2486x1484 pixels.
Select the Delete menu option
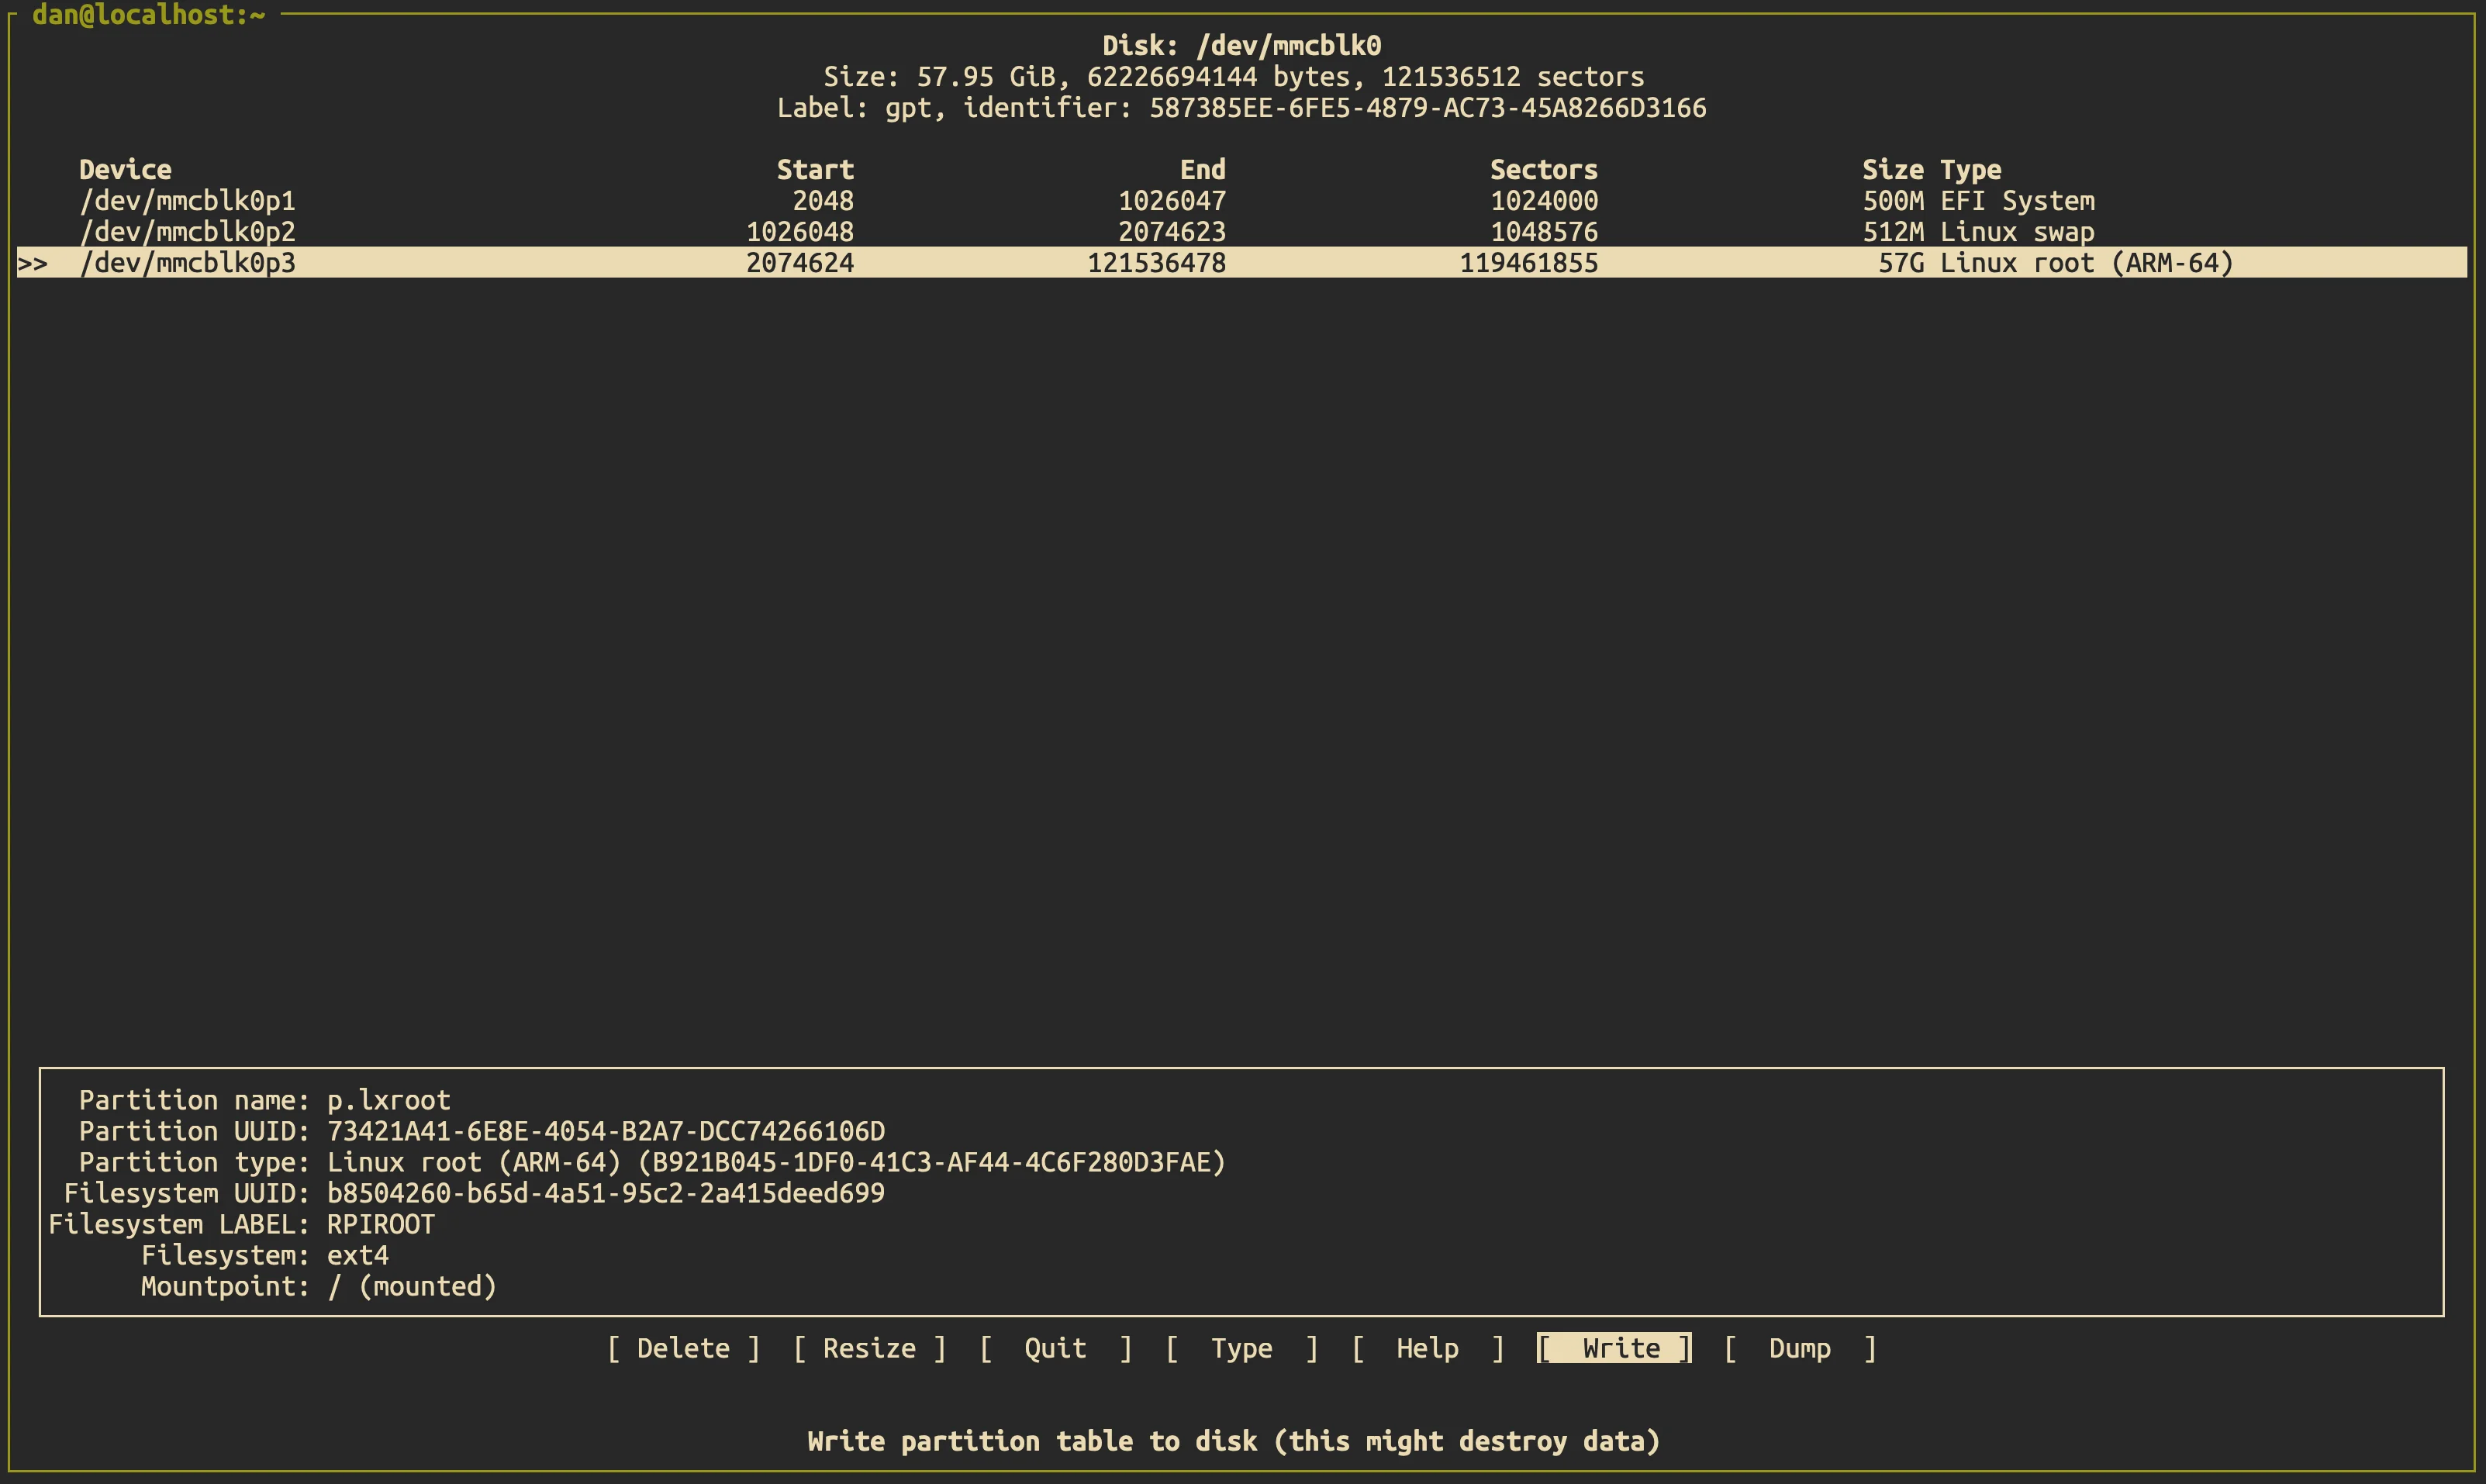tap(683, 1348)
